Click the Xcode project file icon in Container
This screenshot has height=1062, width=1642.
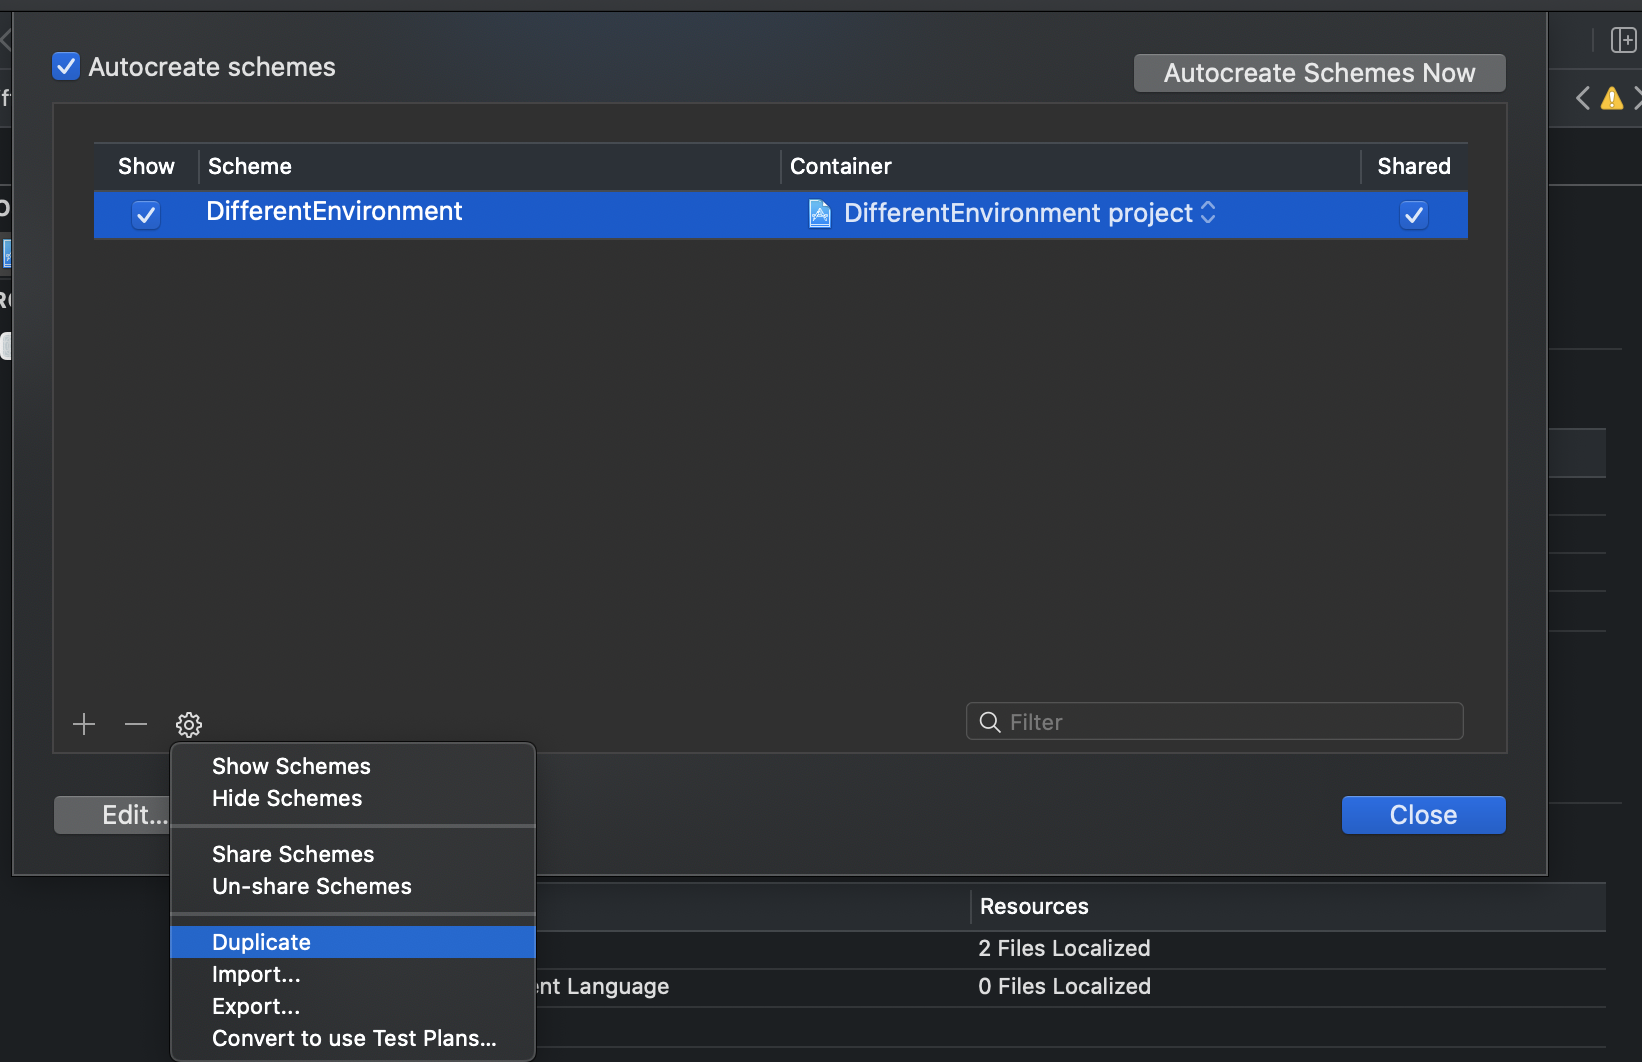click(819, 213)
